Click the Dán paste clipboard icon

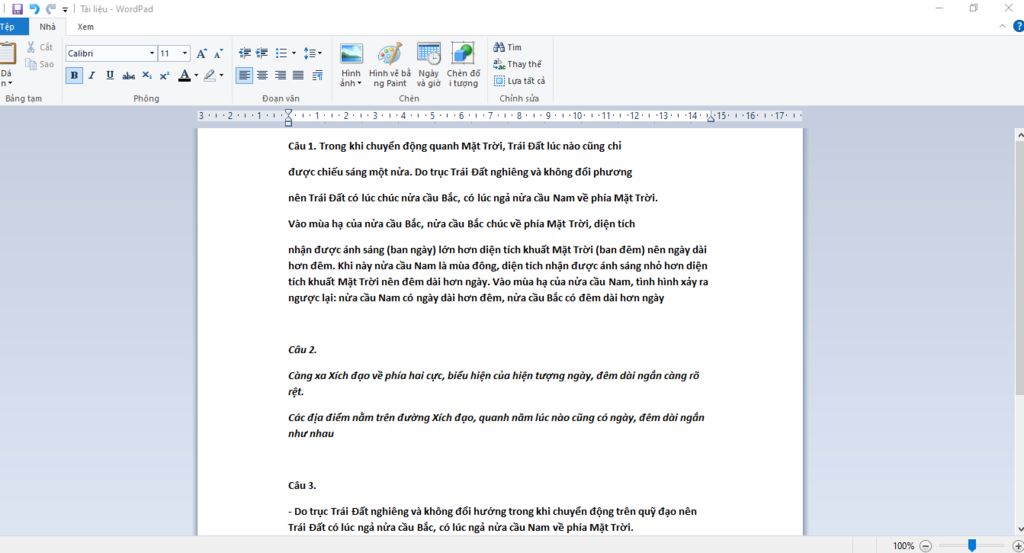tap(8, 54)
